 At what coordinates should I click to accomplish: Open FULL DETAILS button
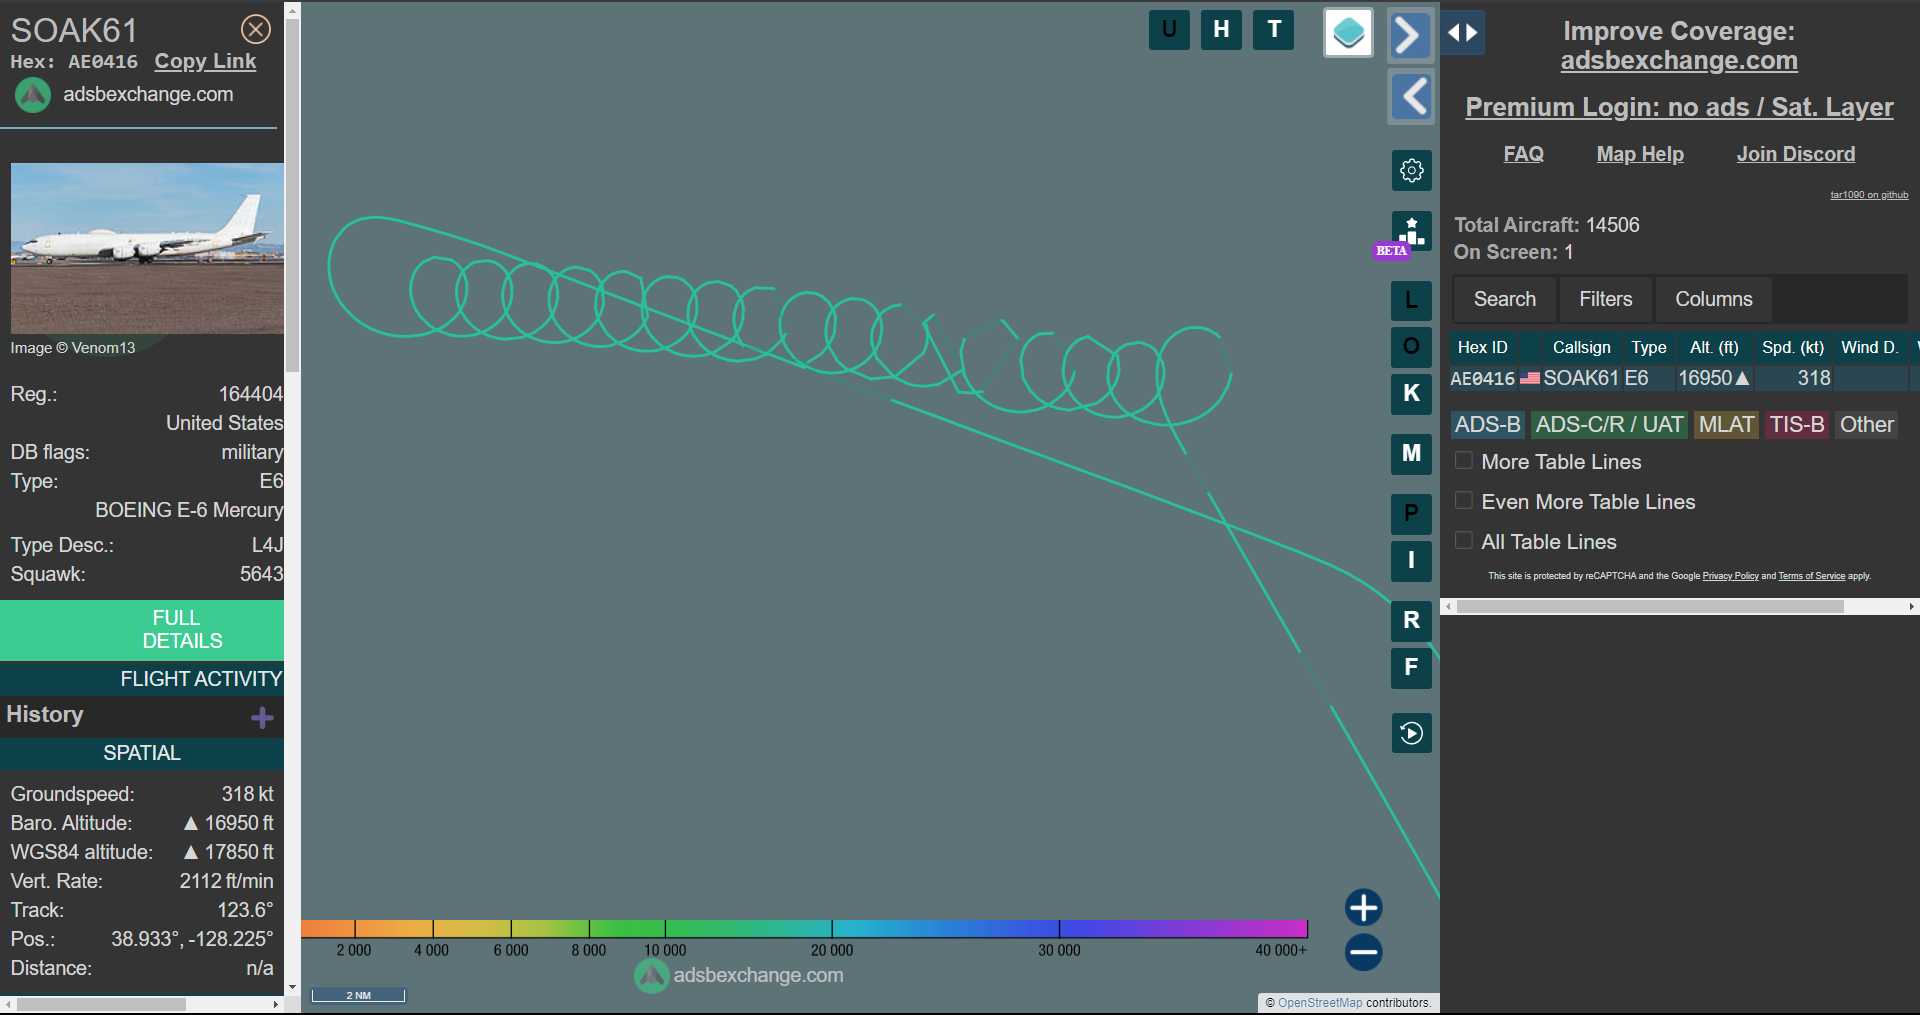coord(142,630)
